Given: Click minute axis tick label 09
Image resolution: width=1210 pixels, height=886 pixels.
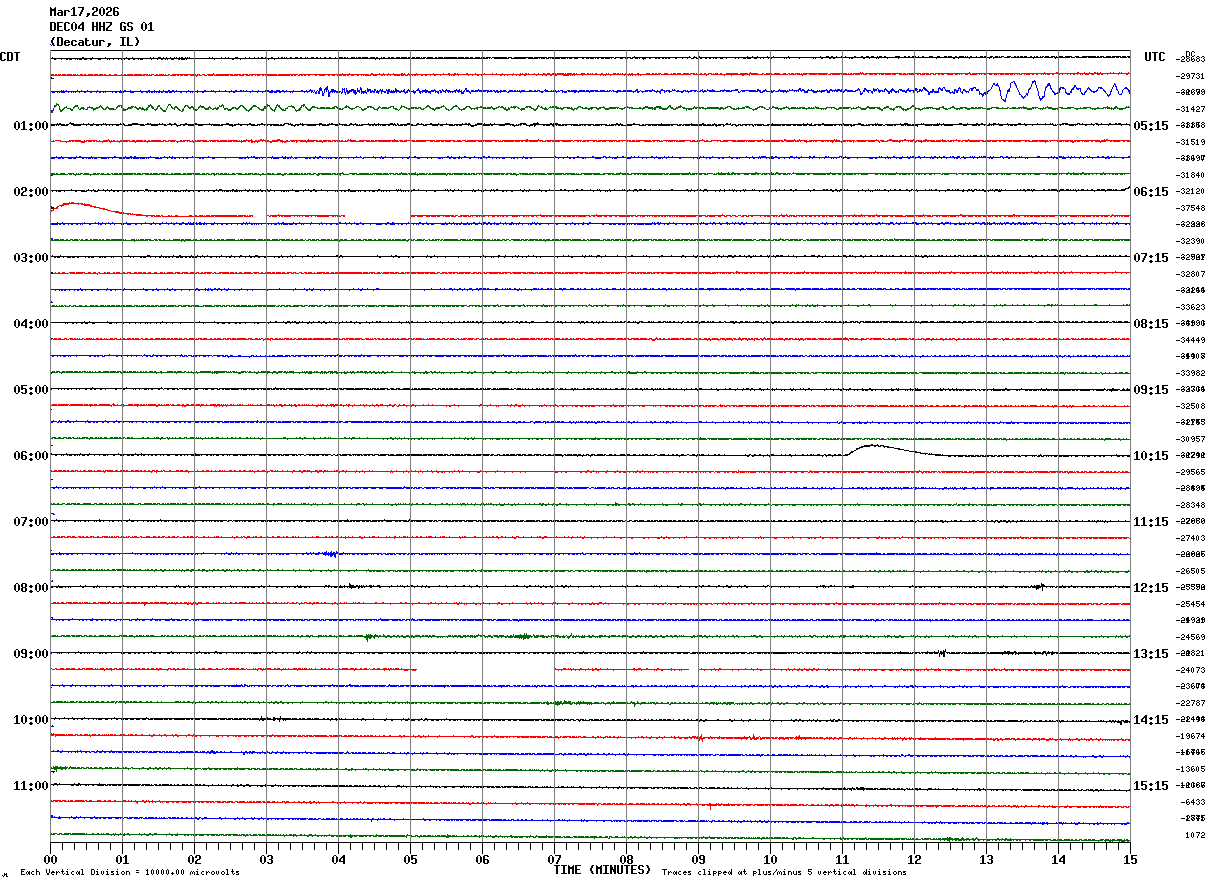Looking at the screenshot, I should 698,859.
